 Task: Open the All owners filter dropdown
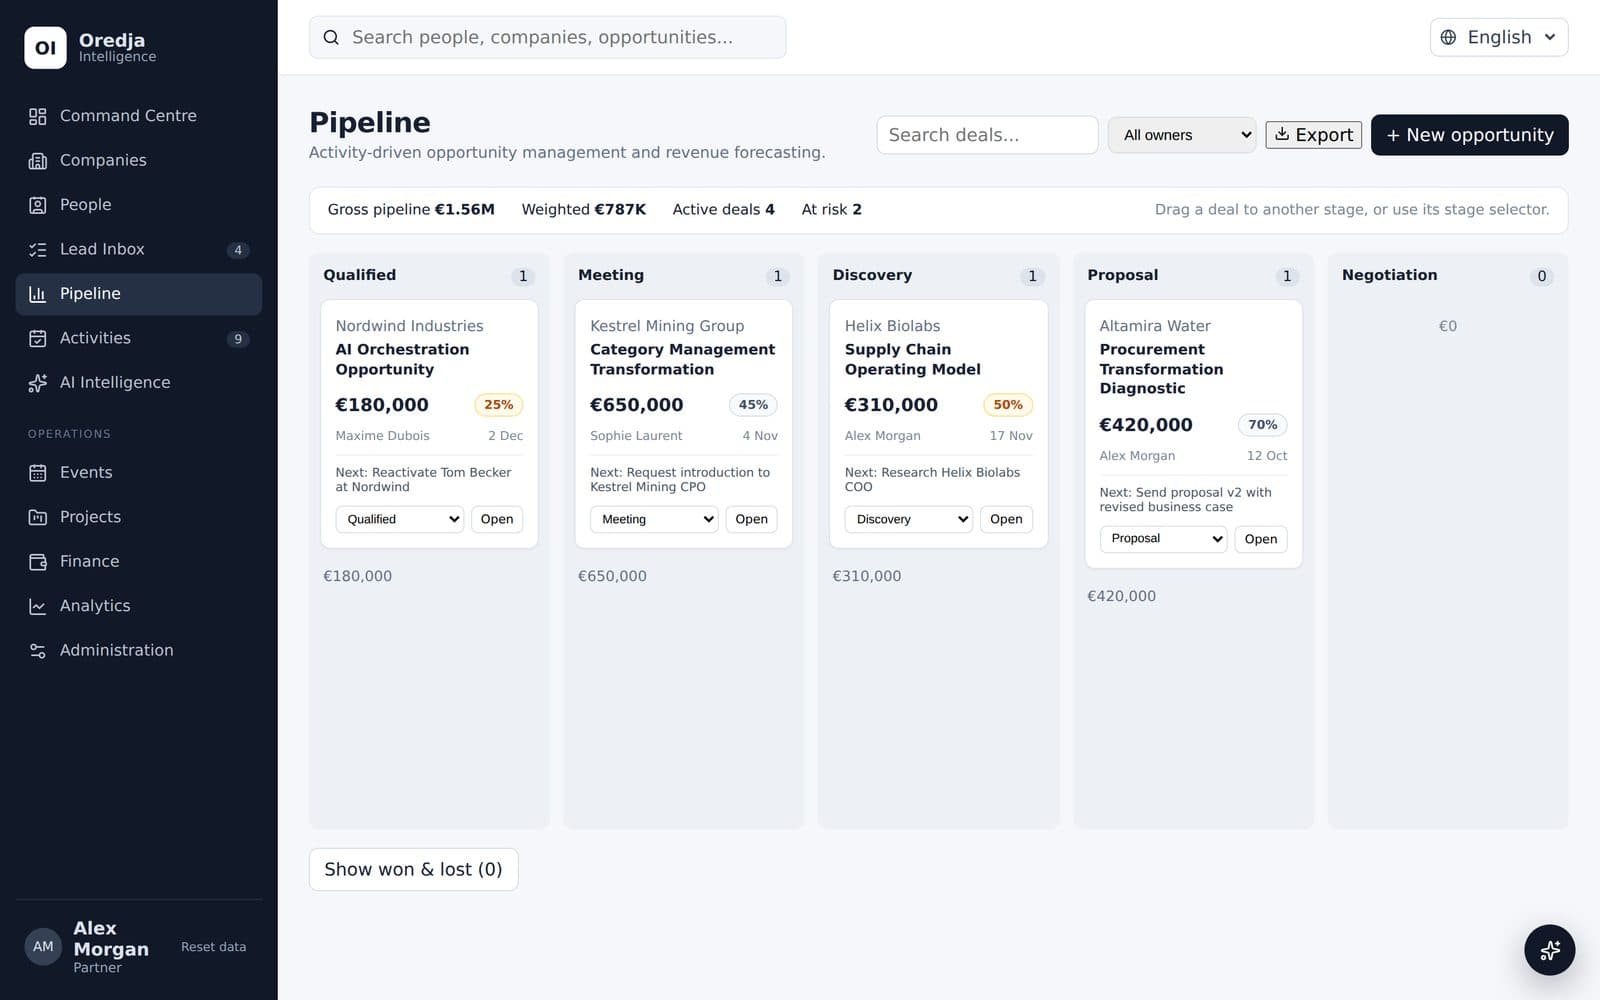[x=1182, y=135]
